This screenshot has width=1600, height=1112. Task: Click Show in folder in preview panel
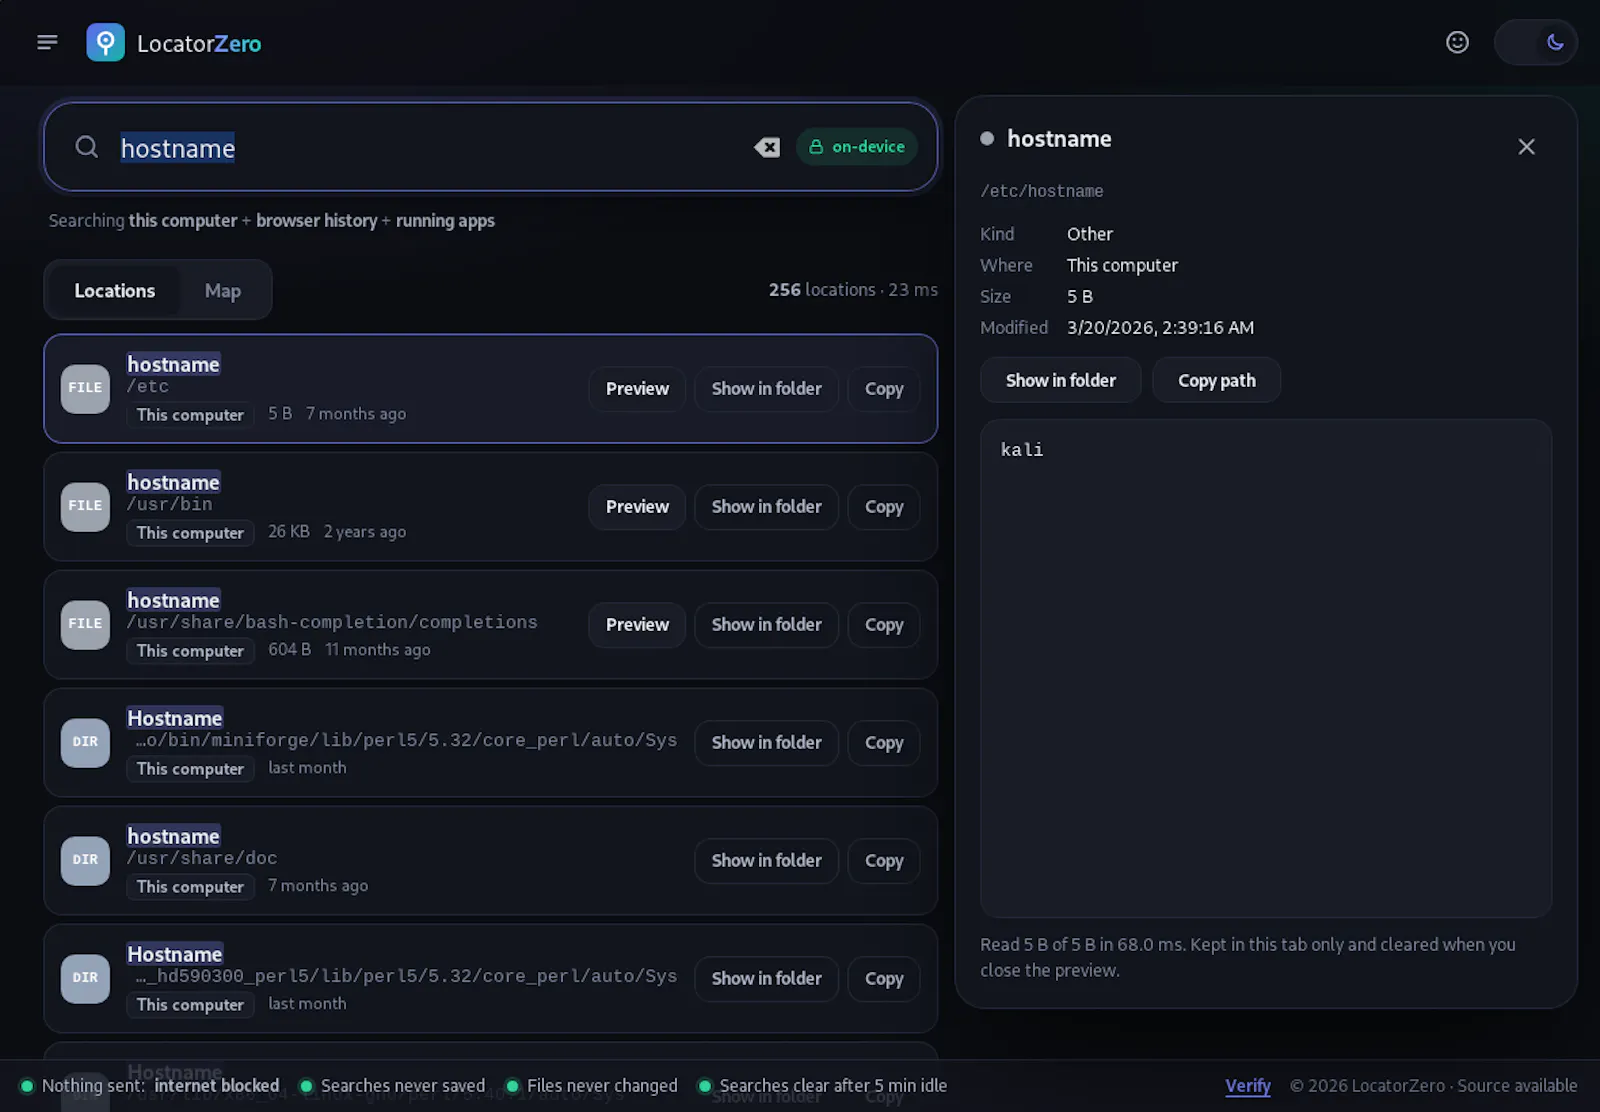click(1060, 380)
